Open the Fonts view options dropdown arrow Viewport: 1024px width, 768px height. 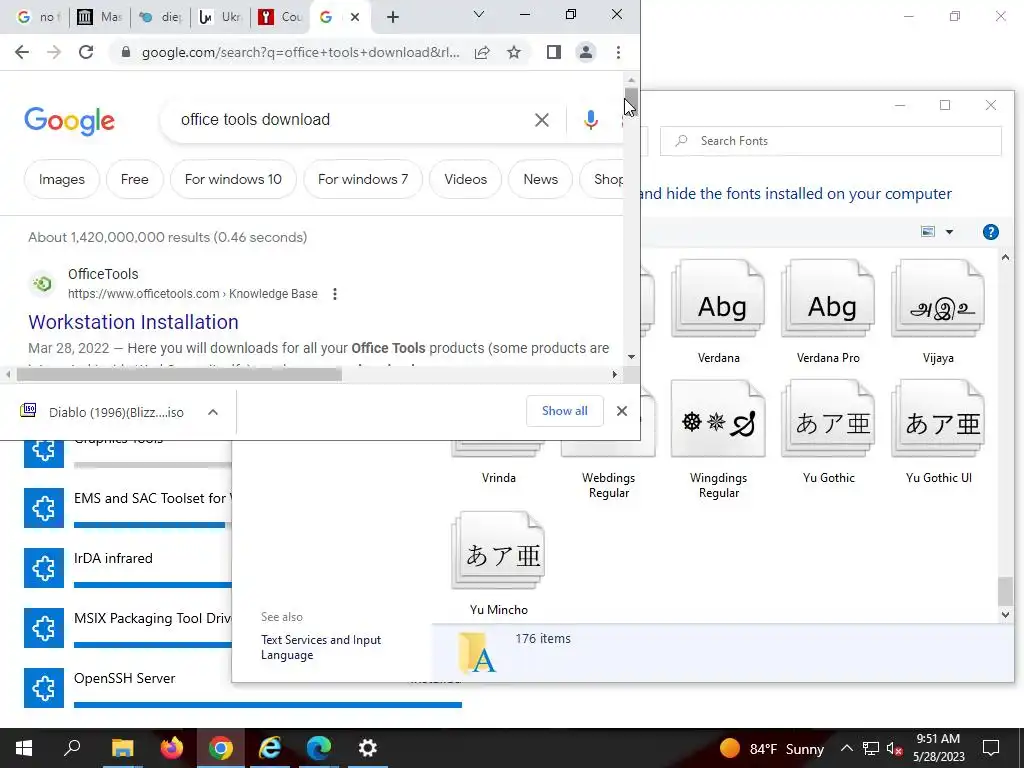[950, 232]
